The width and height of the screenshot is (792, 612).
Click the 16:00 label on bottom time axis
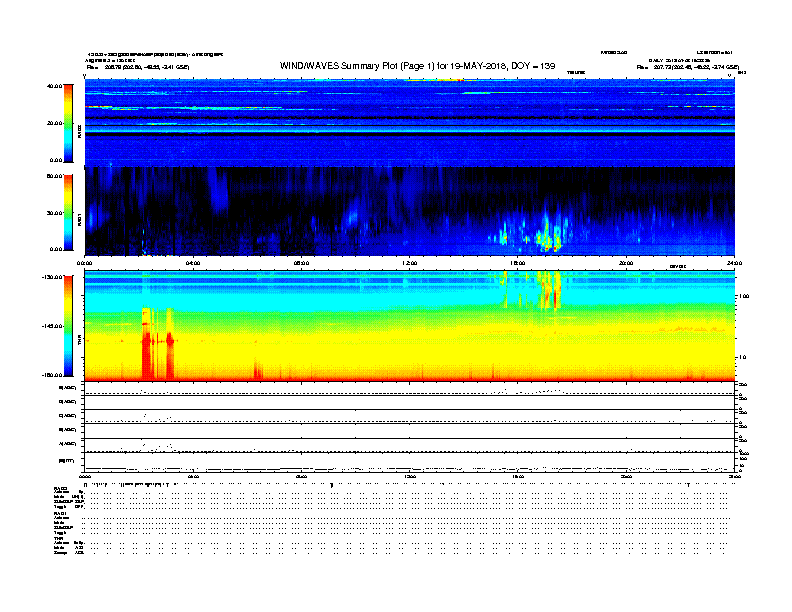518,476
